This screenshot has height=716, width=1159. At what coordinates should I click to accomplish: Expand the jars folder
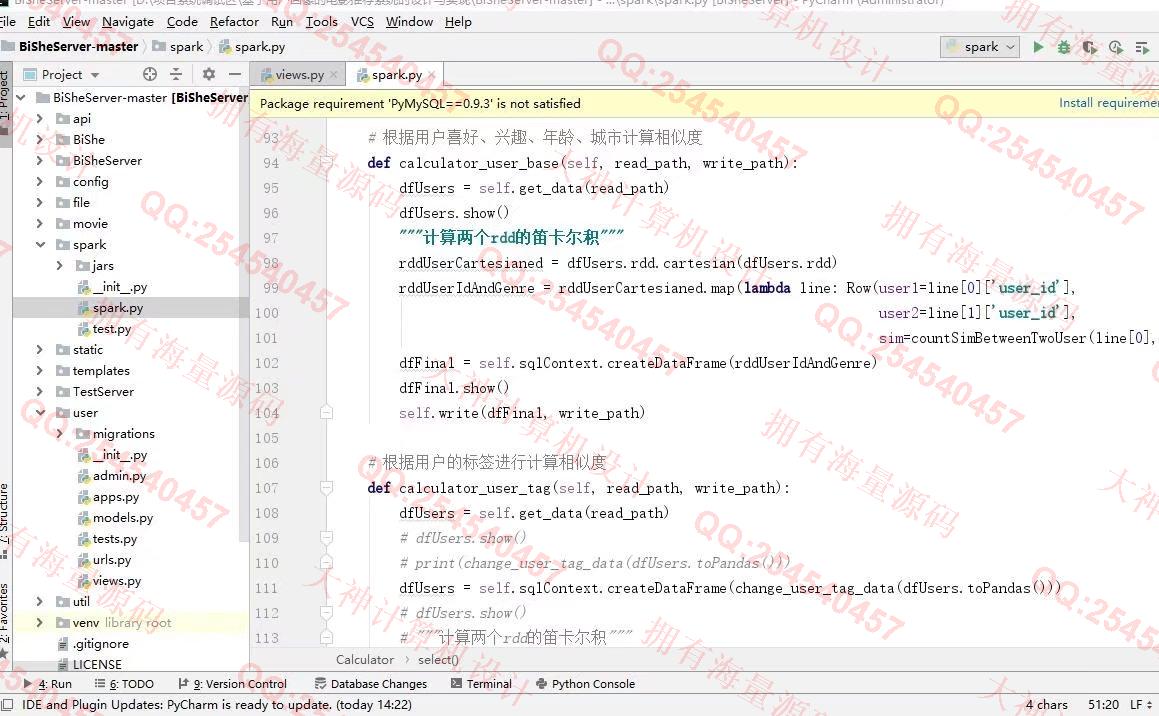click(x=60, y=265)
